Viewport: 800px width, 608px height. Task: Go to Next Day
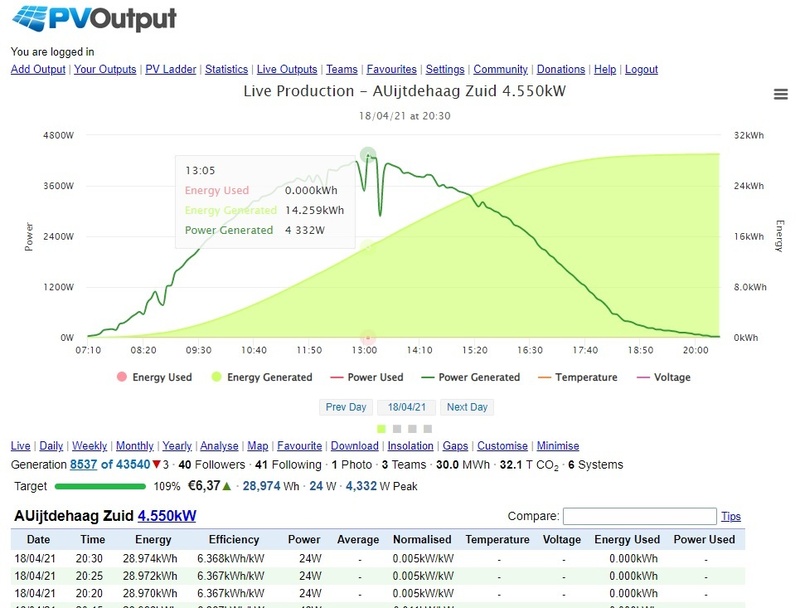point(467,407)
